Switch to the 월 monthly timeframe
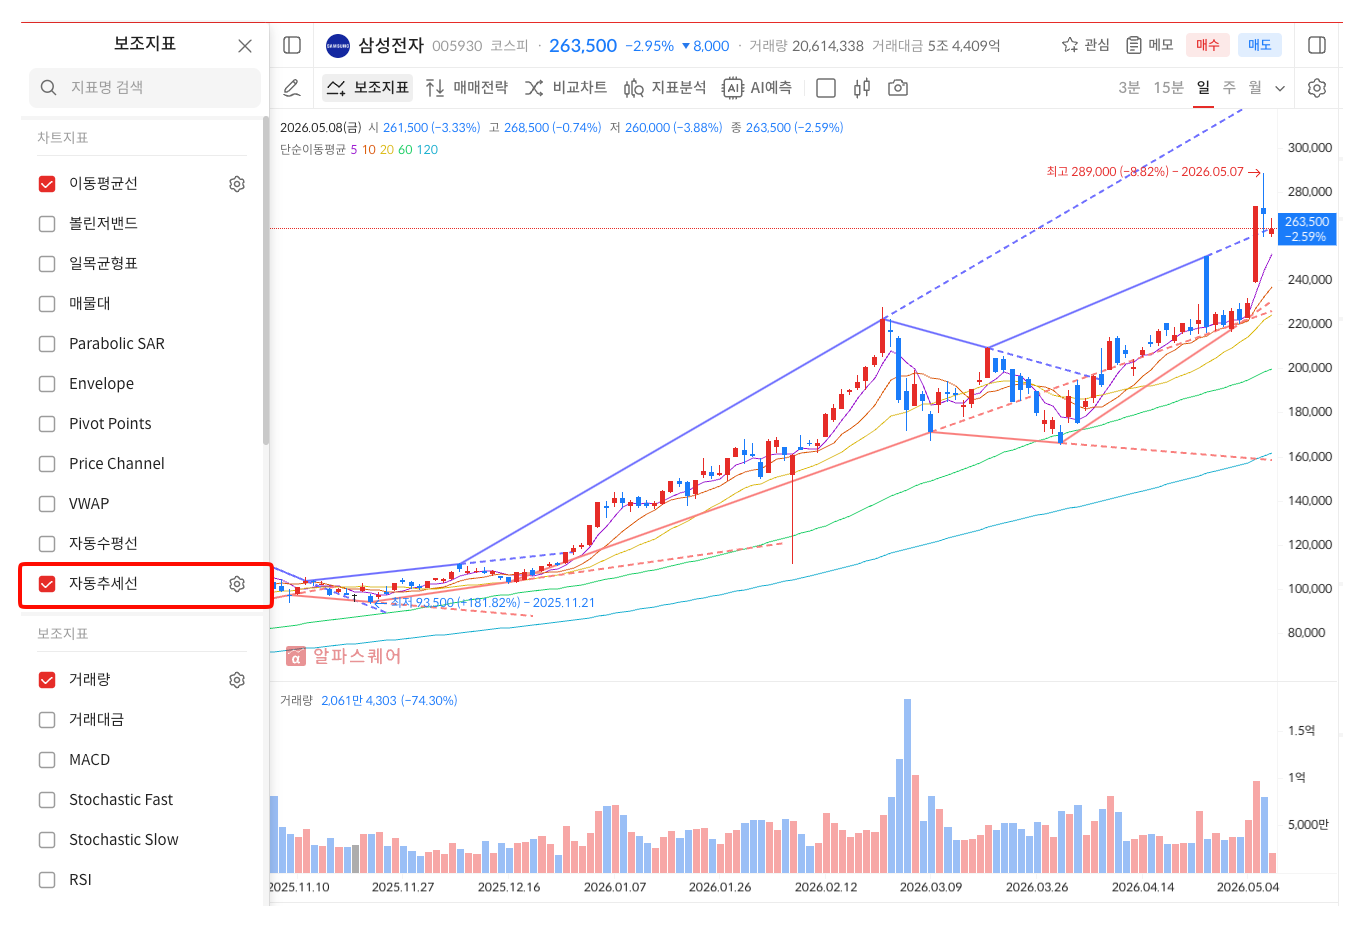Screen dimensions: 1363x926 point(1255,88)
